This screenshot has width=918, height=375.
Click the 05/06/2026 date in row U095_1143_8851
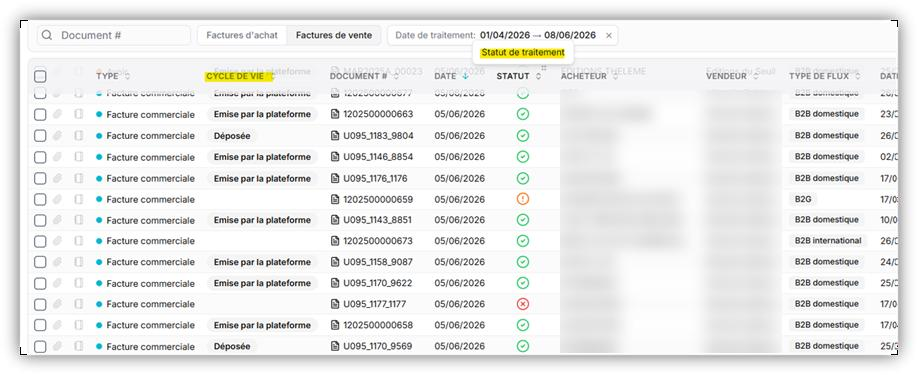[x=460, y=220]
